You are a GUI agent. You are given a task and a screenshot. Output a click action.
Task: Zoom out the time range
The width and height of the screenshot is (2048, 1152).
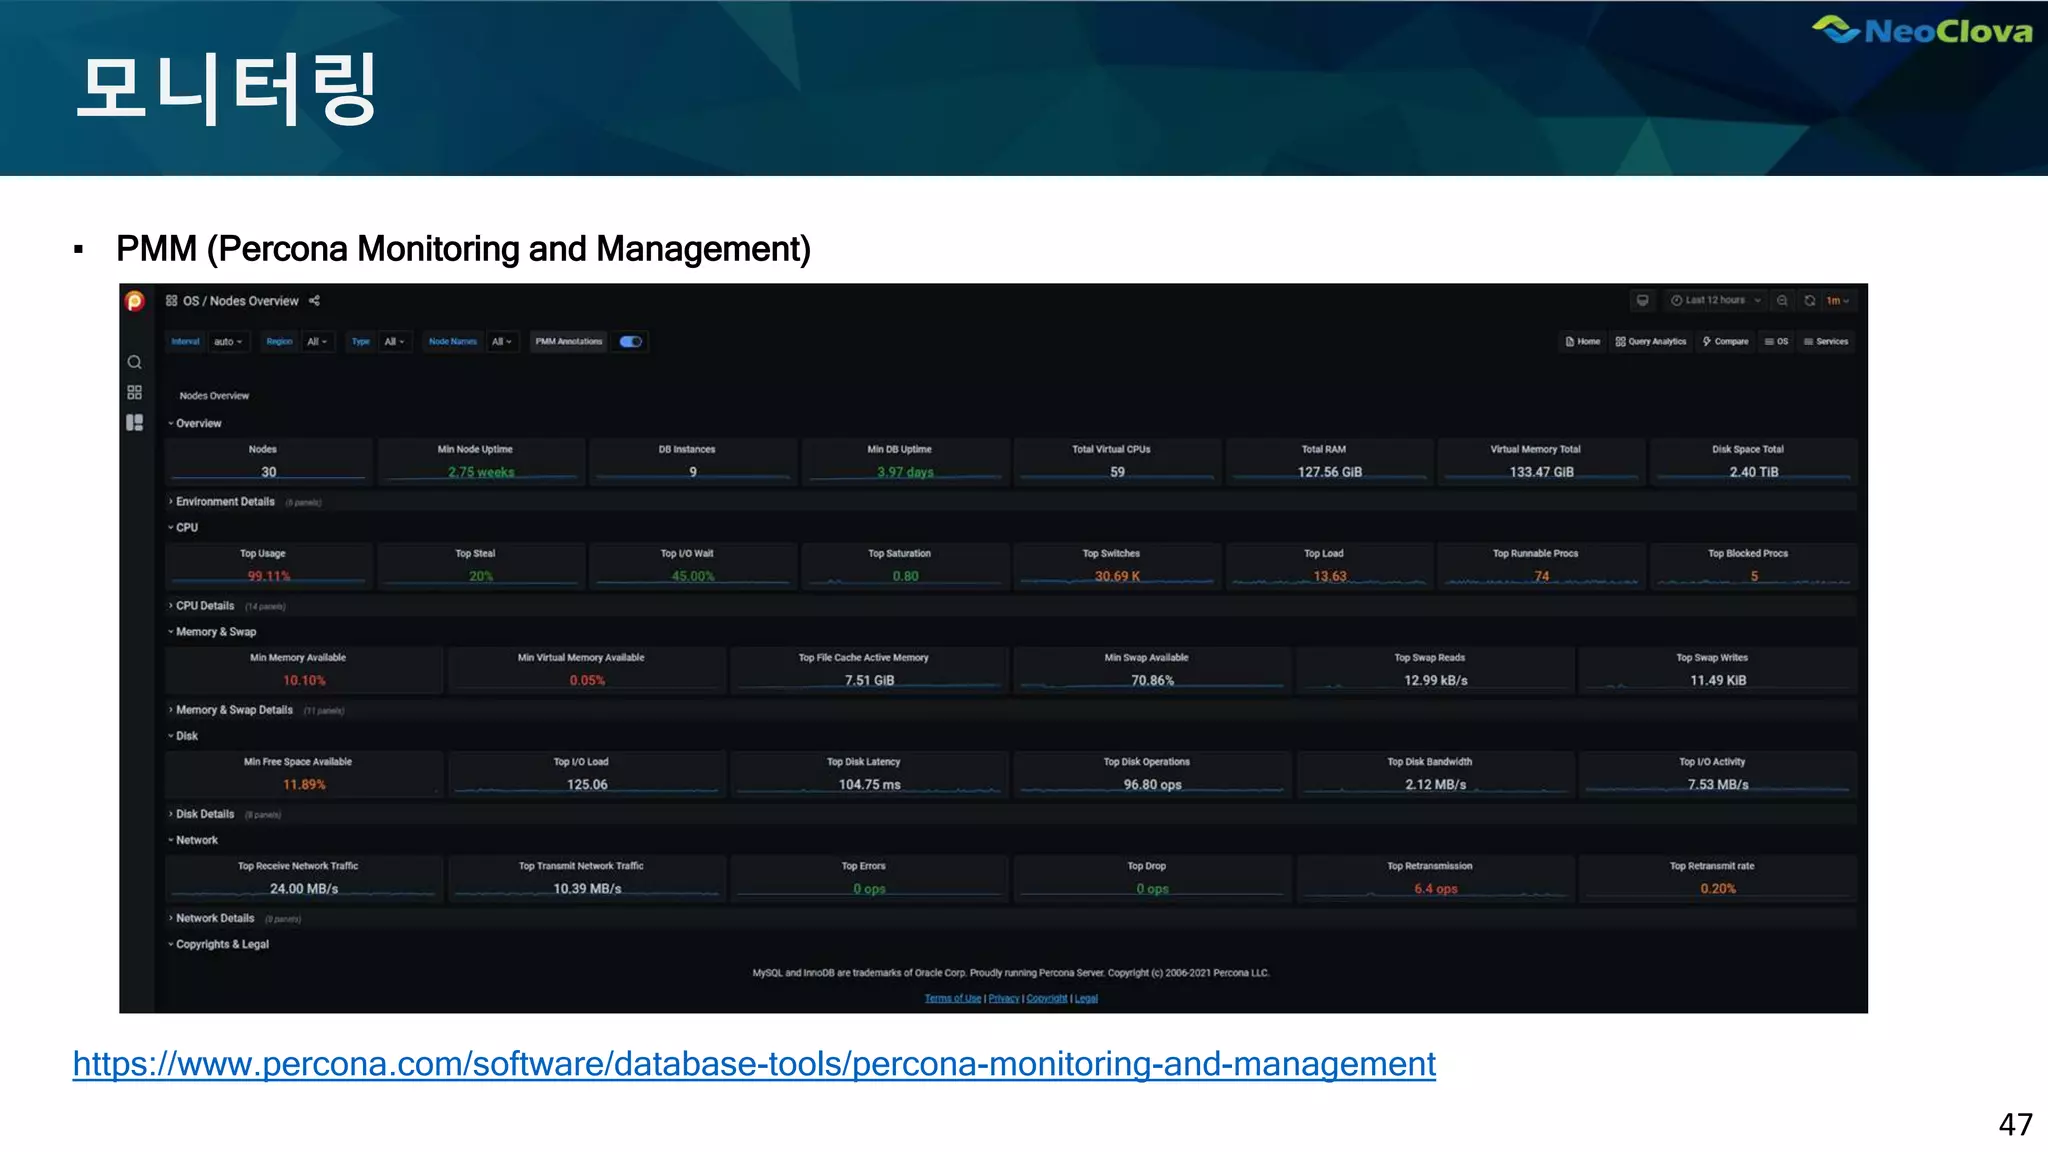(x=1782, y=300)
